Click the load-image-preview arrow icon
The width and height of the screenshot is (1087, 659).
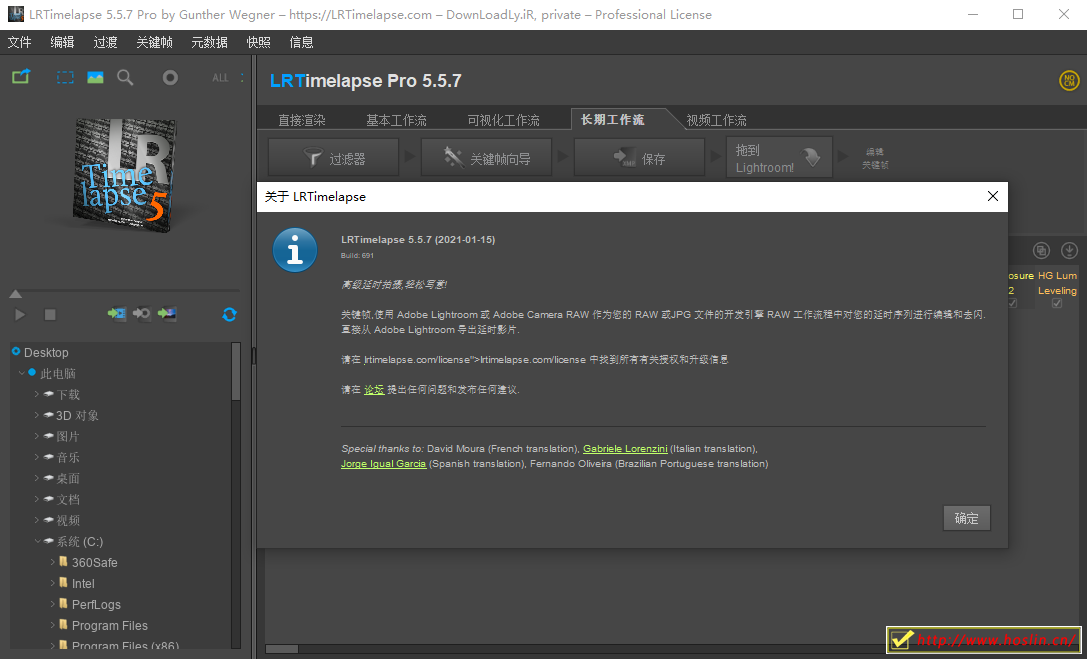[x=167, y=314]
